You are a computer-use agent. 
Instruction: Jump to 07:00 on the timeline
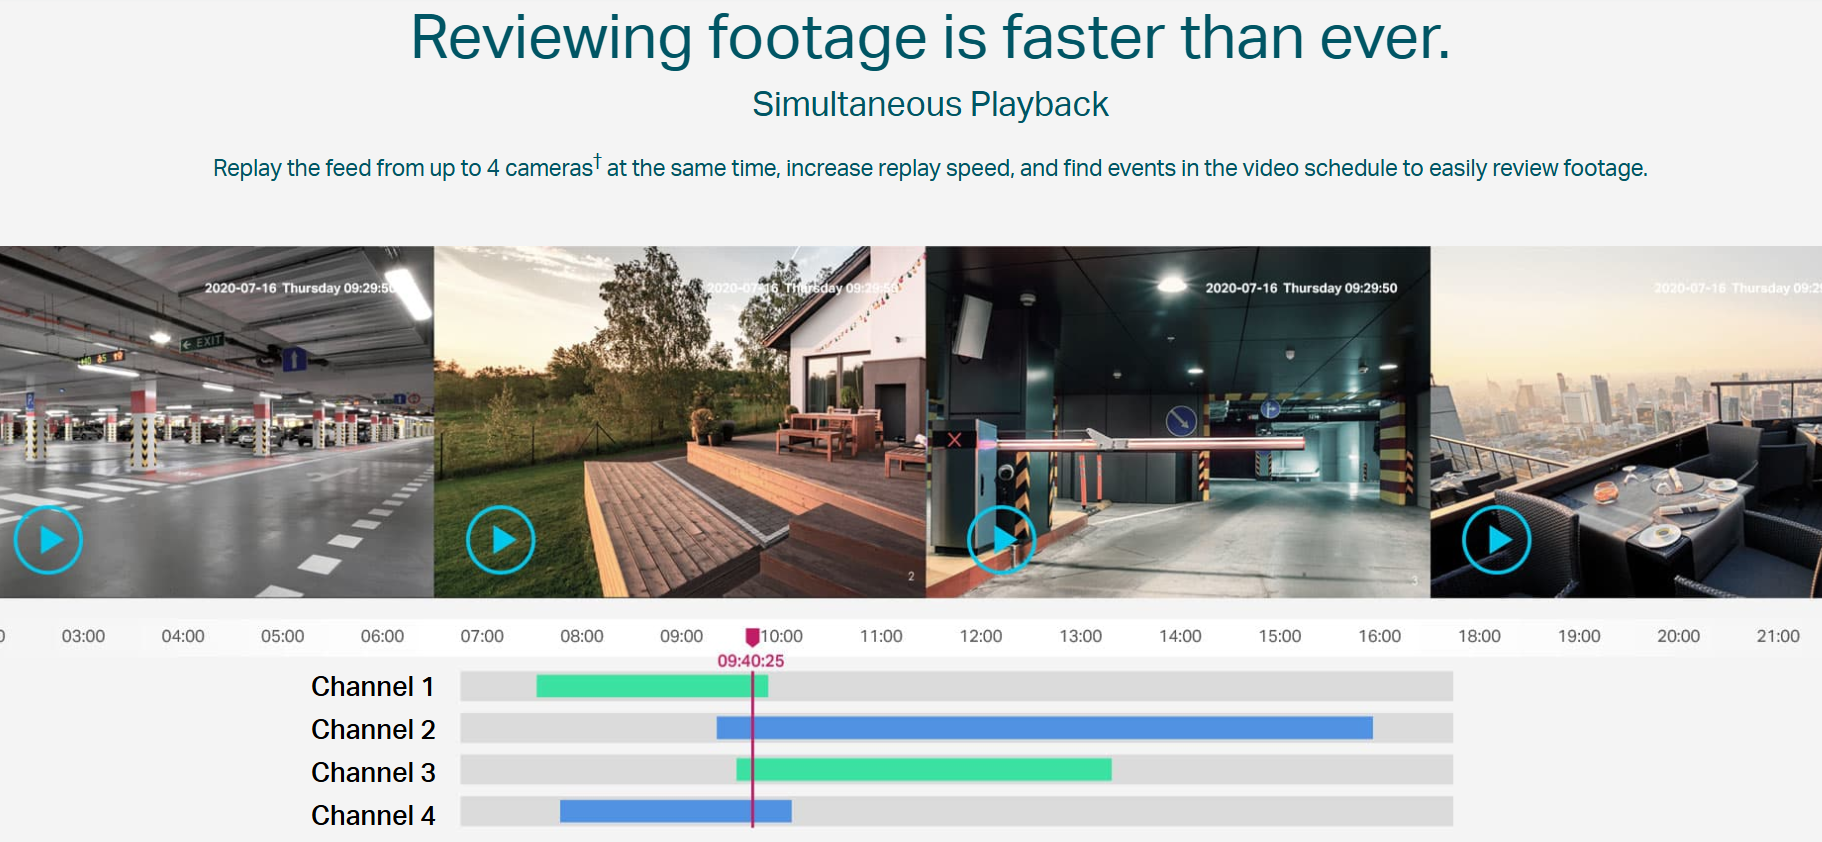[482, 636]
